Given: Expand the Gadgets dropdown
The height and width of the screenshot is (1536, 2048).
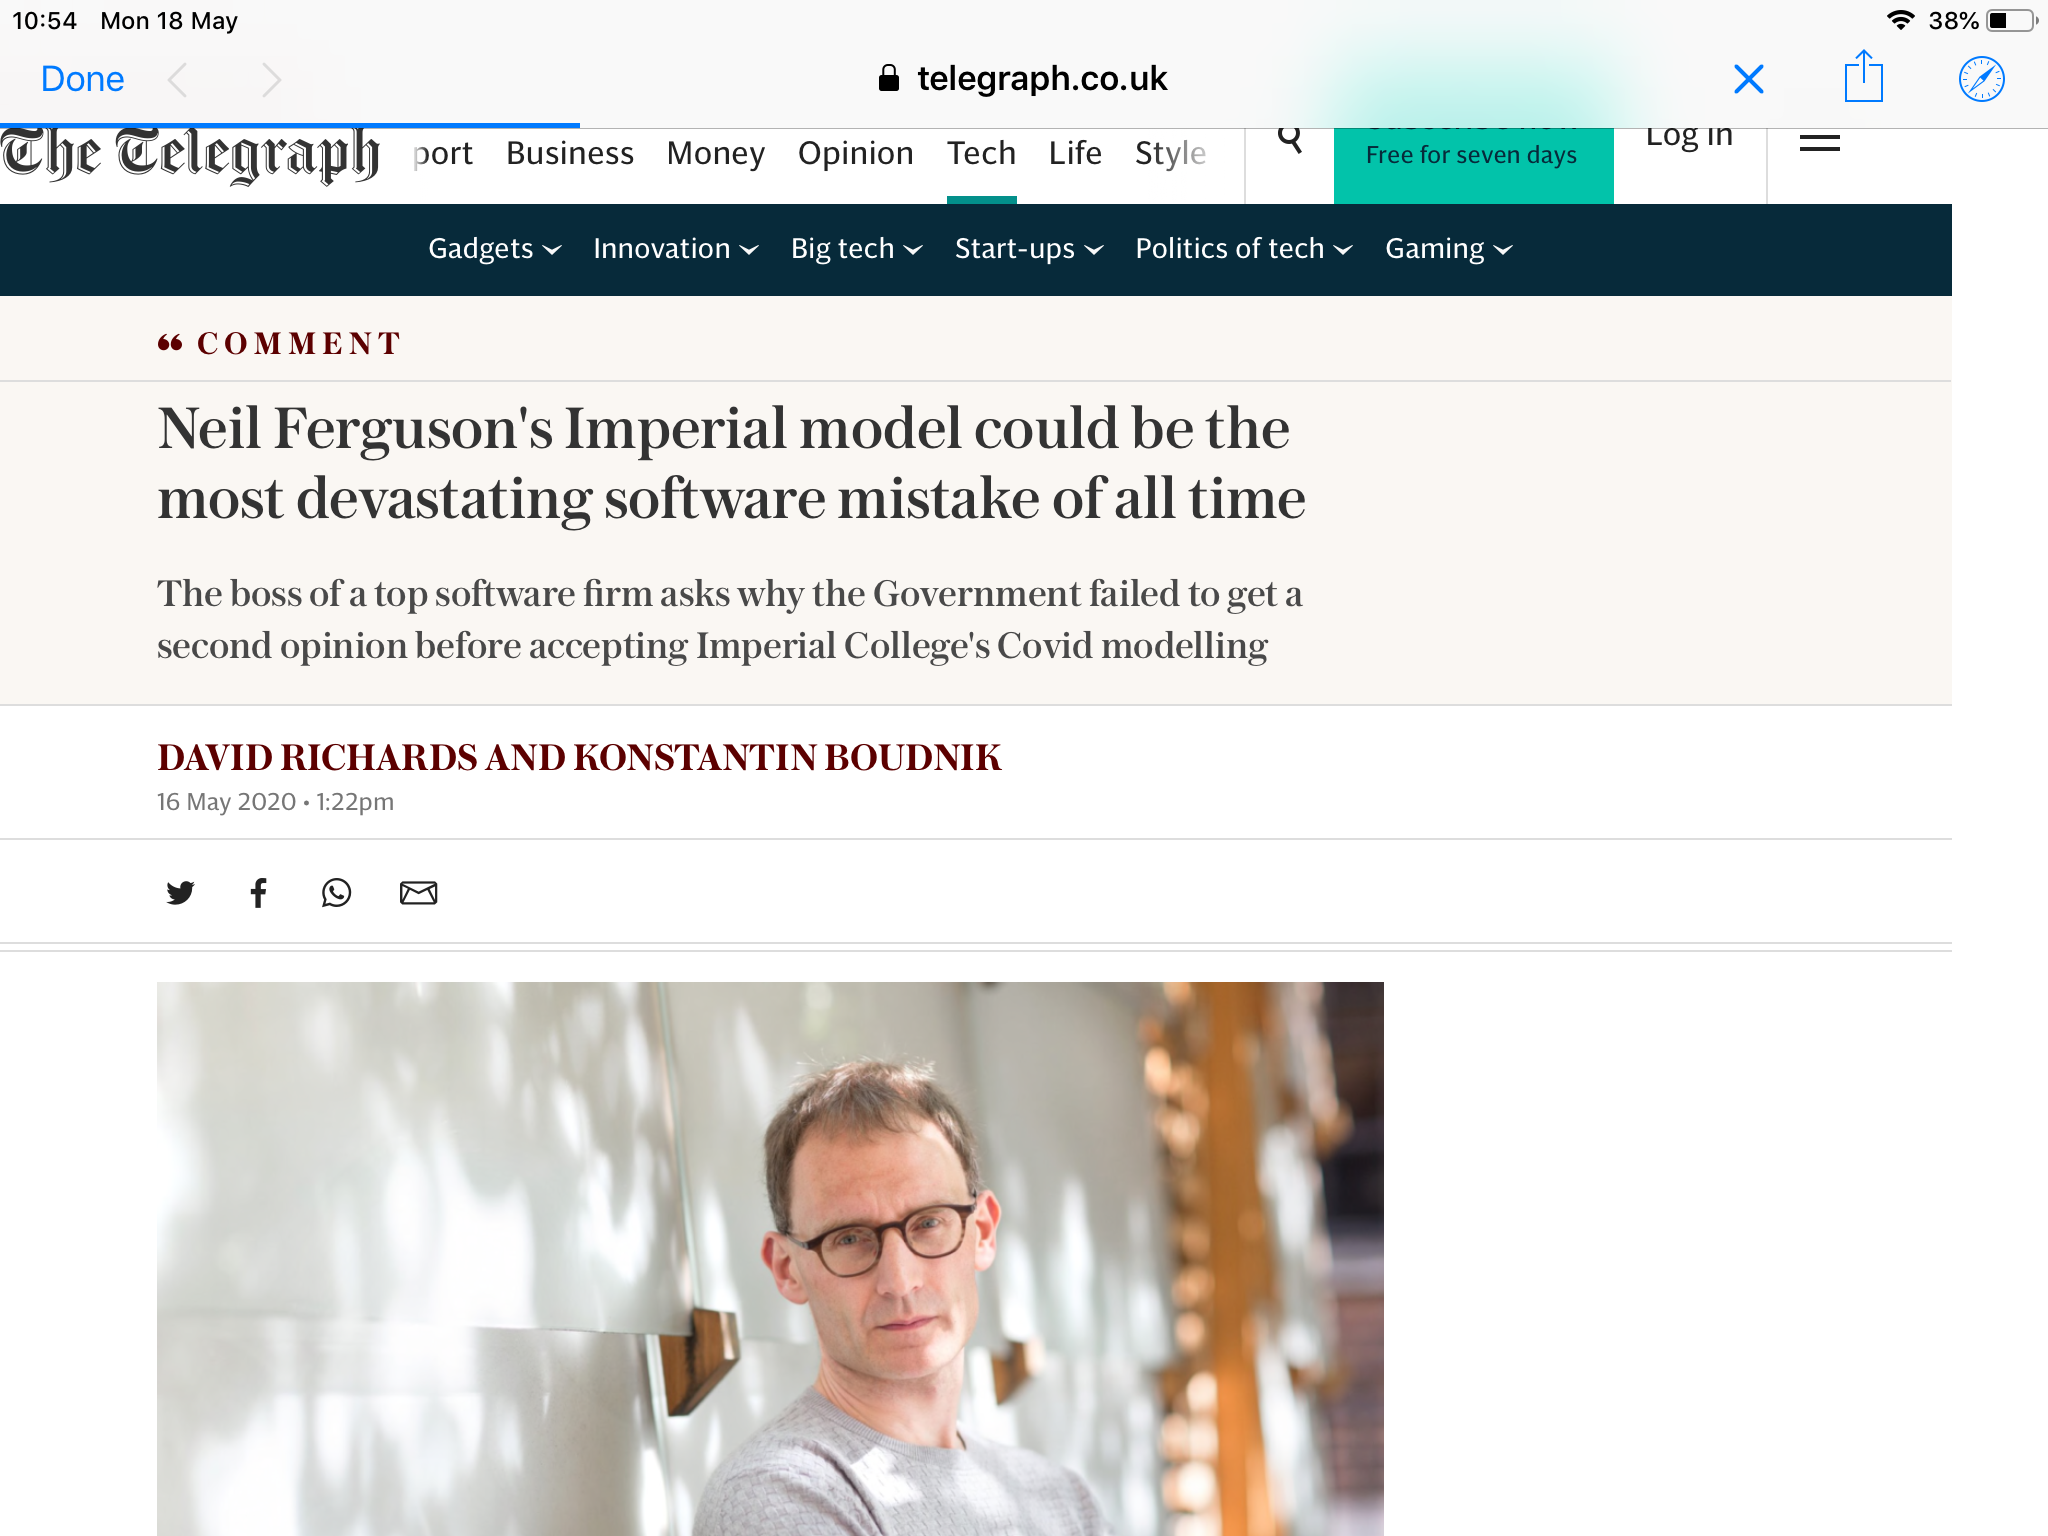Looking at the screenshot, I should 494,248.
